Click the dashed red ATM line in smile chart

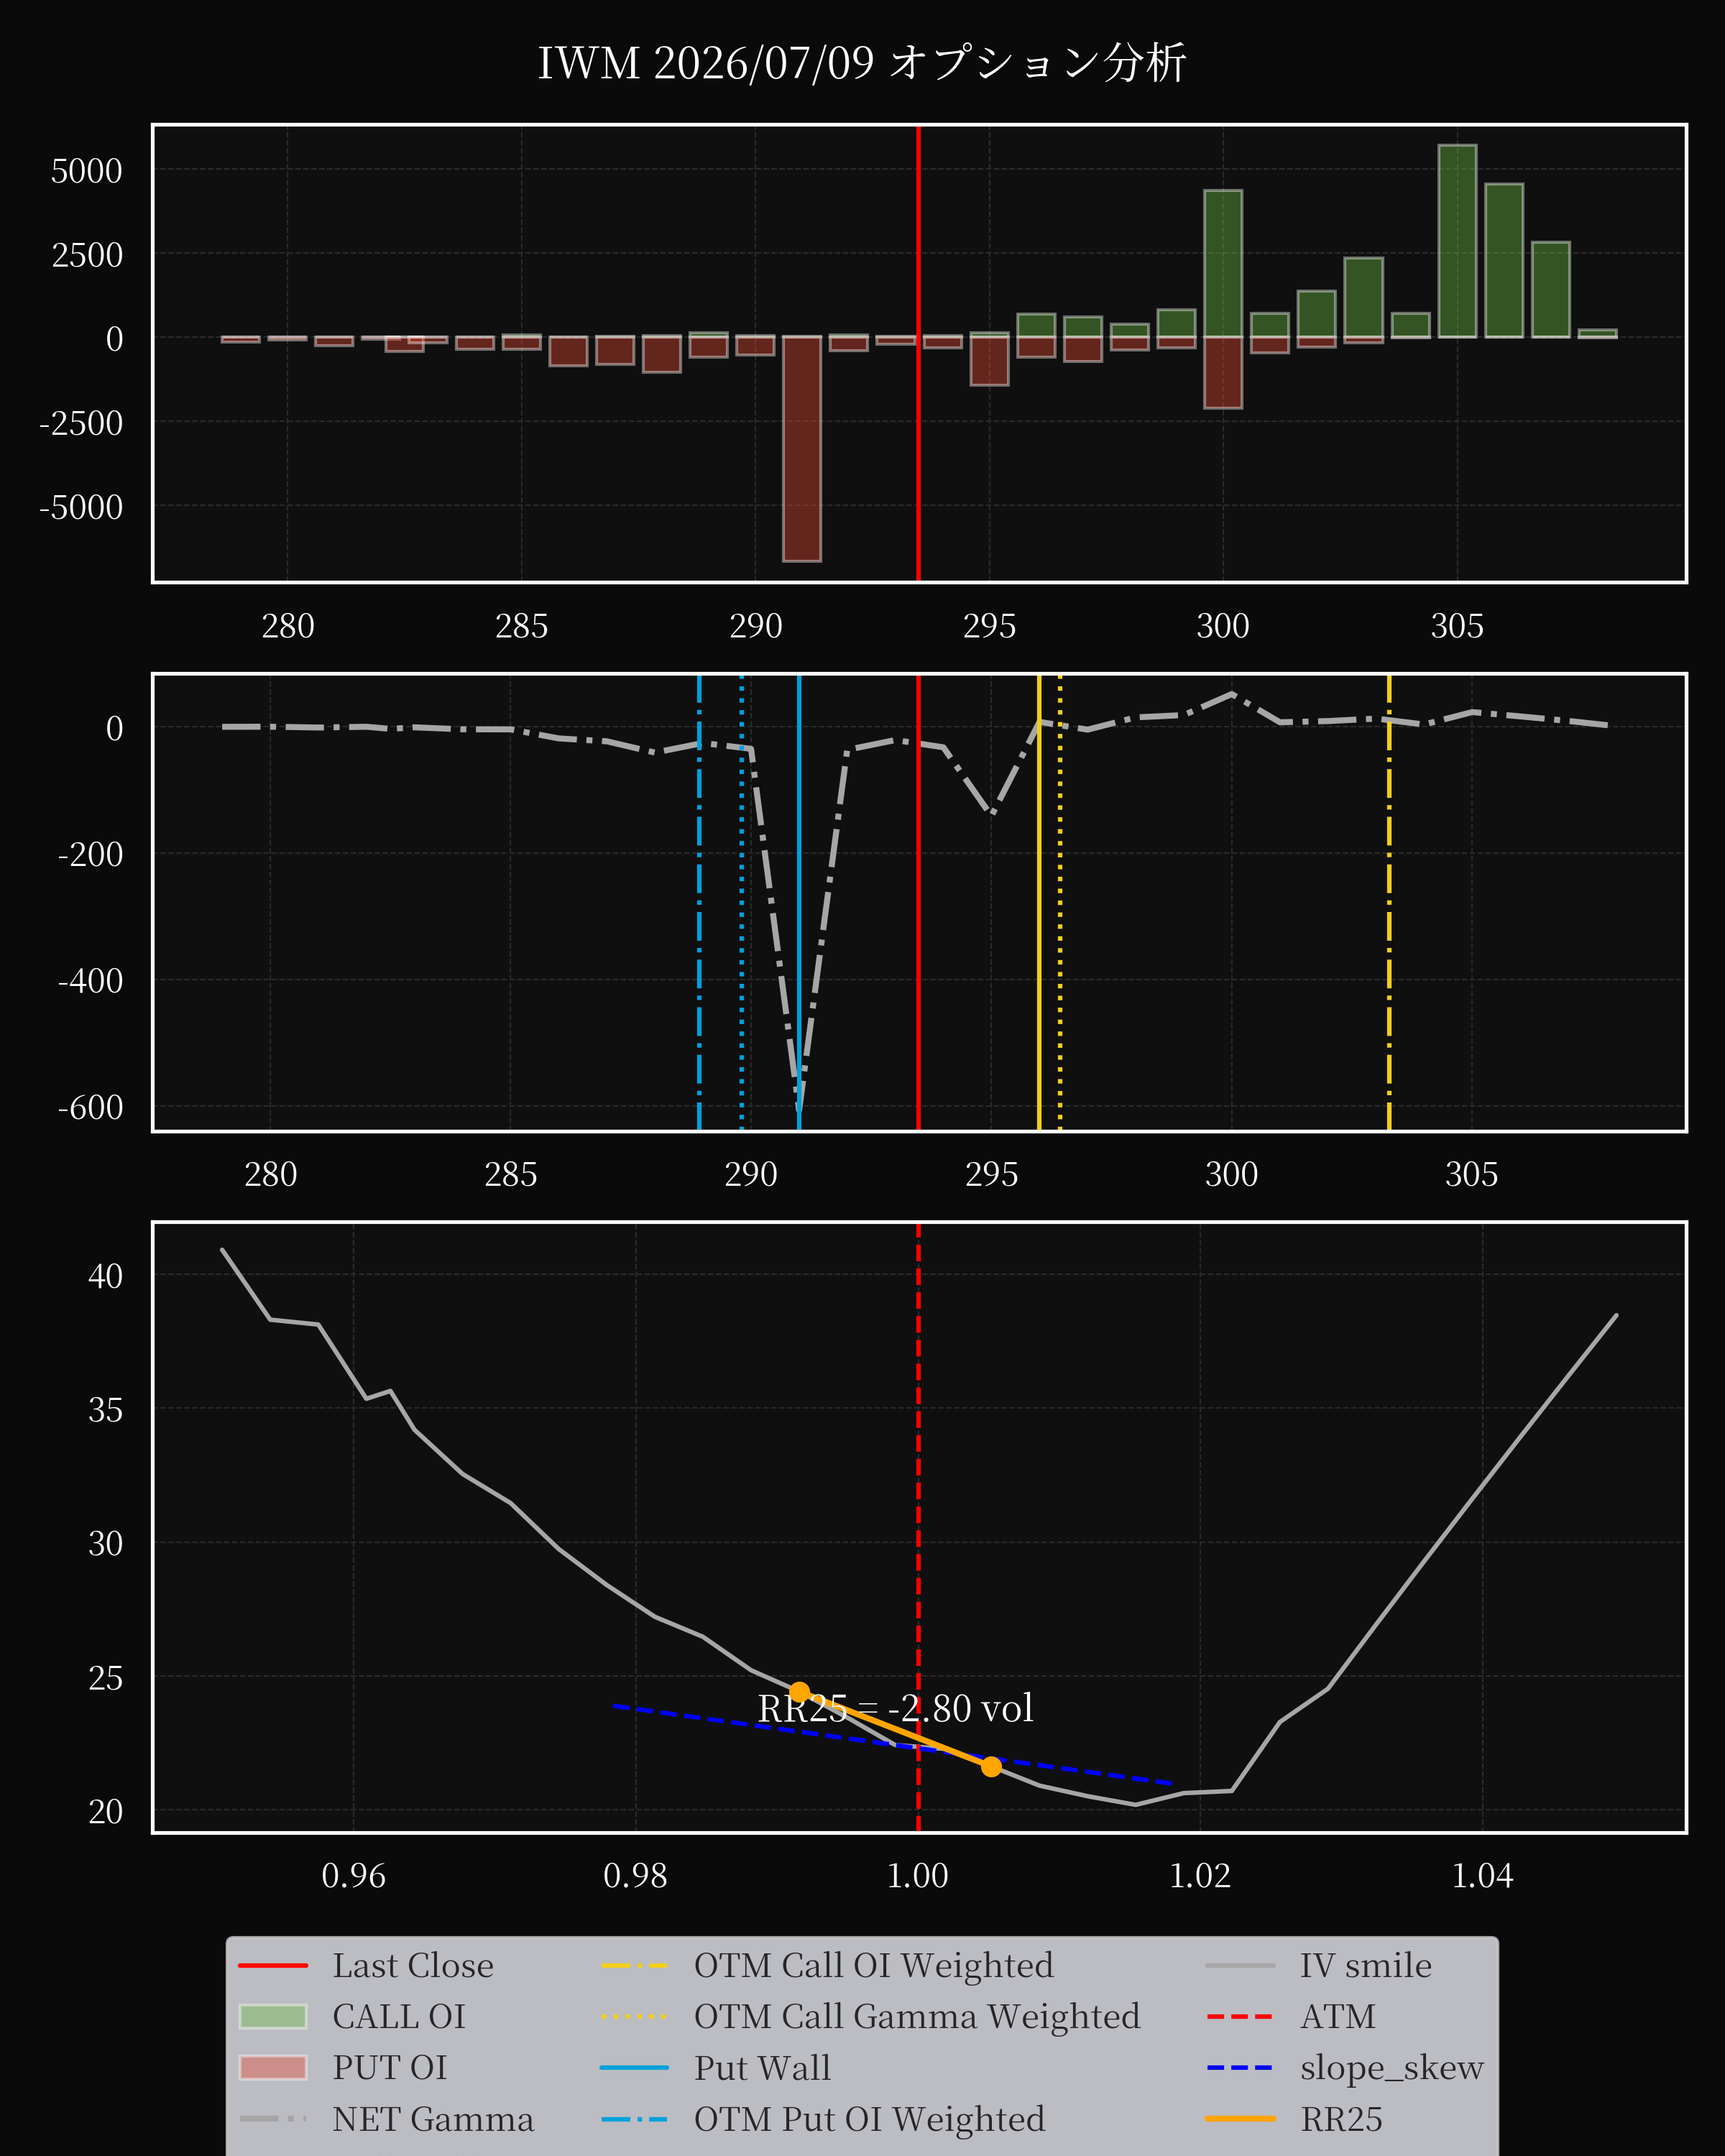click(918, 1527)
